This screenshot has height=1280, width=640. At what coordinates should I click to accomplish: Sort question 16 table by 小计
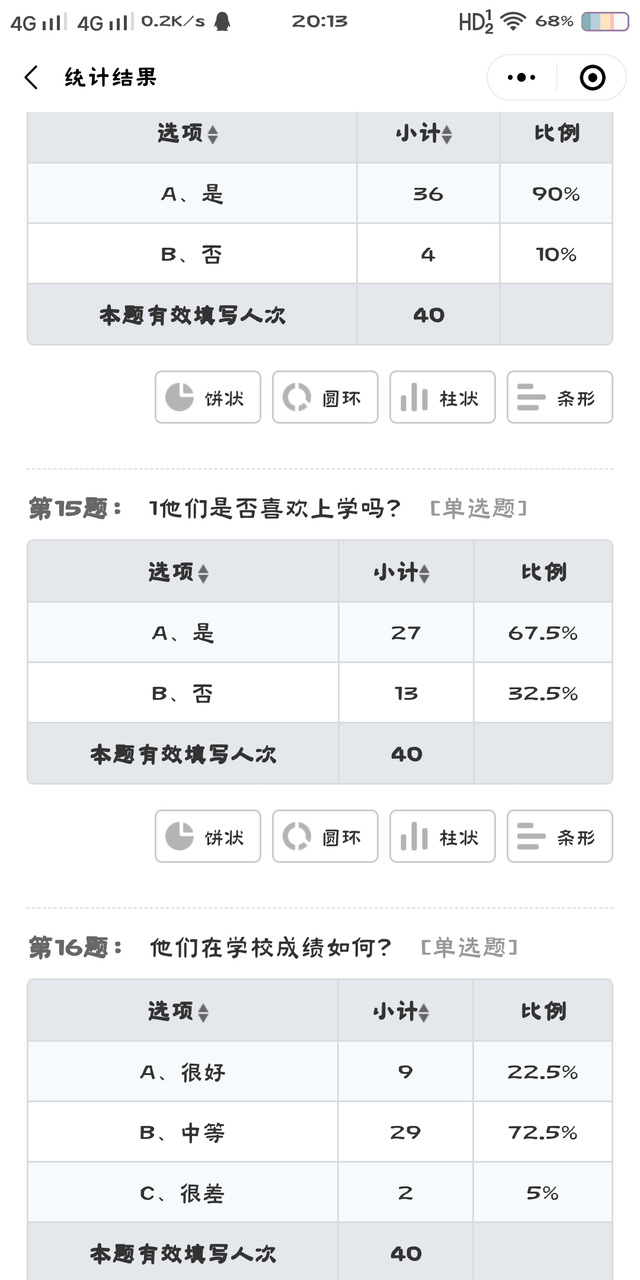click(x=424, y=1013)
